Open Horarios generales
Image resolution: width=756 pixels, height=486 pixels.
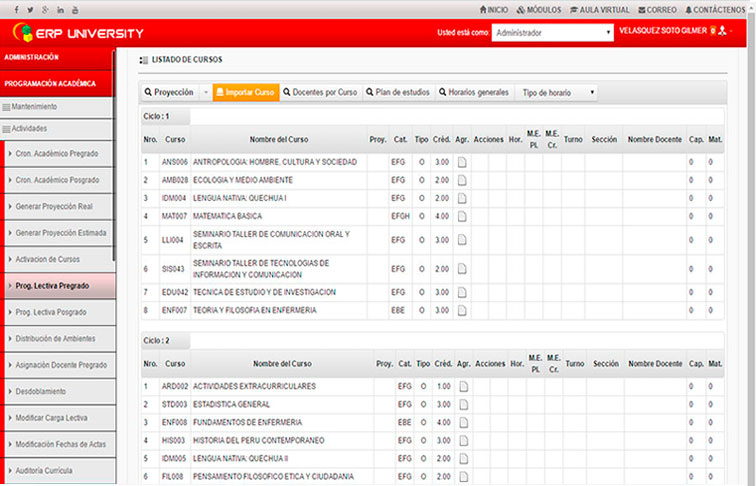(x=474, y=93)
